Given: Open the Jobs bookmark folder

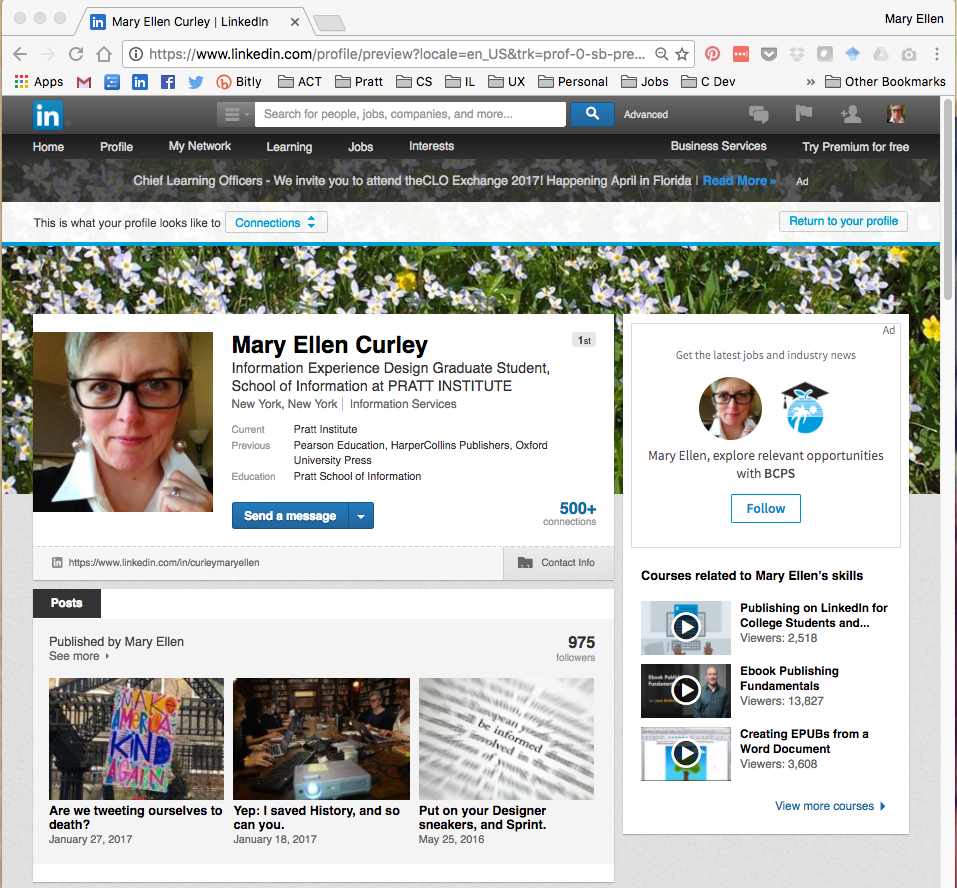Looking at the screenshot, I should [x=645, y=82].
